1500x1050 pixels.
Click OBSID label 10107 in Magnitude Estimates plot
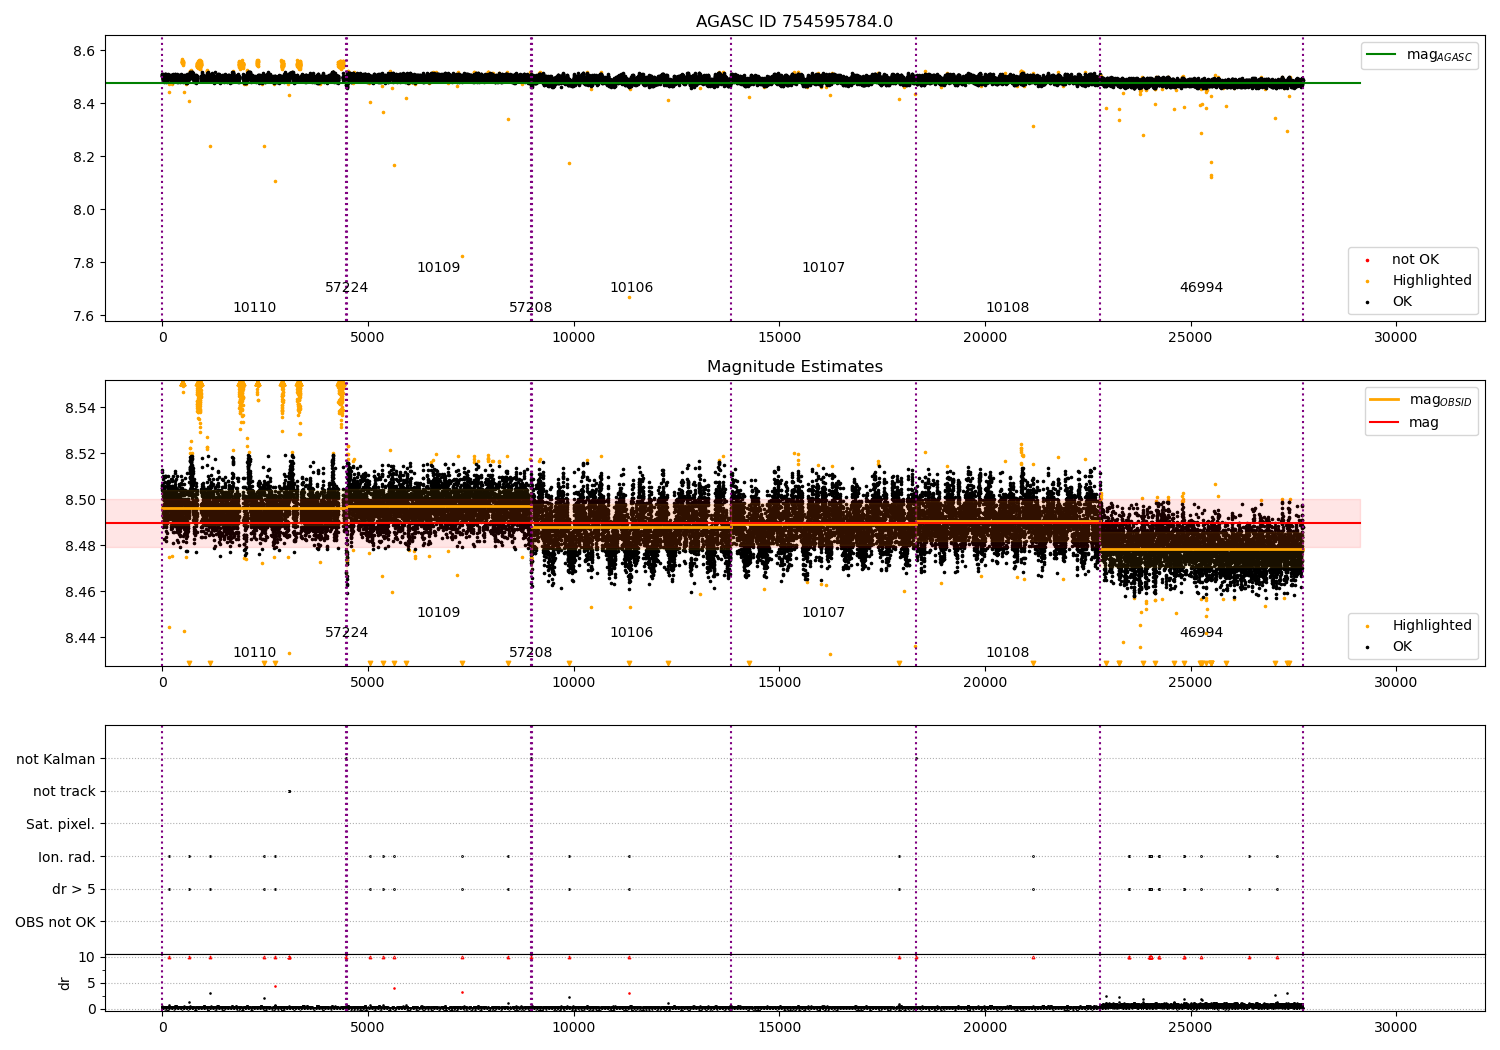823,612
